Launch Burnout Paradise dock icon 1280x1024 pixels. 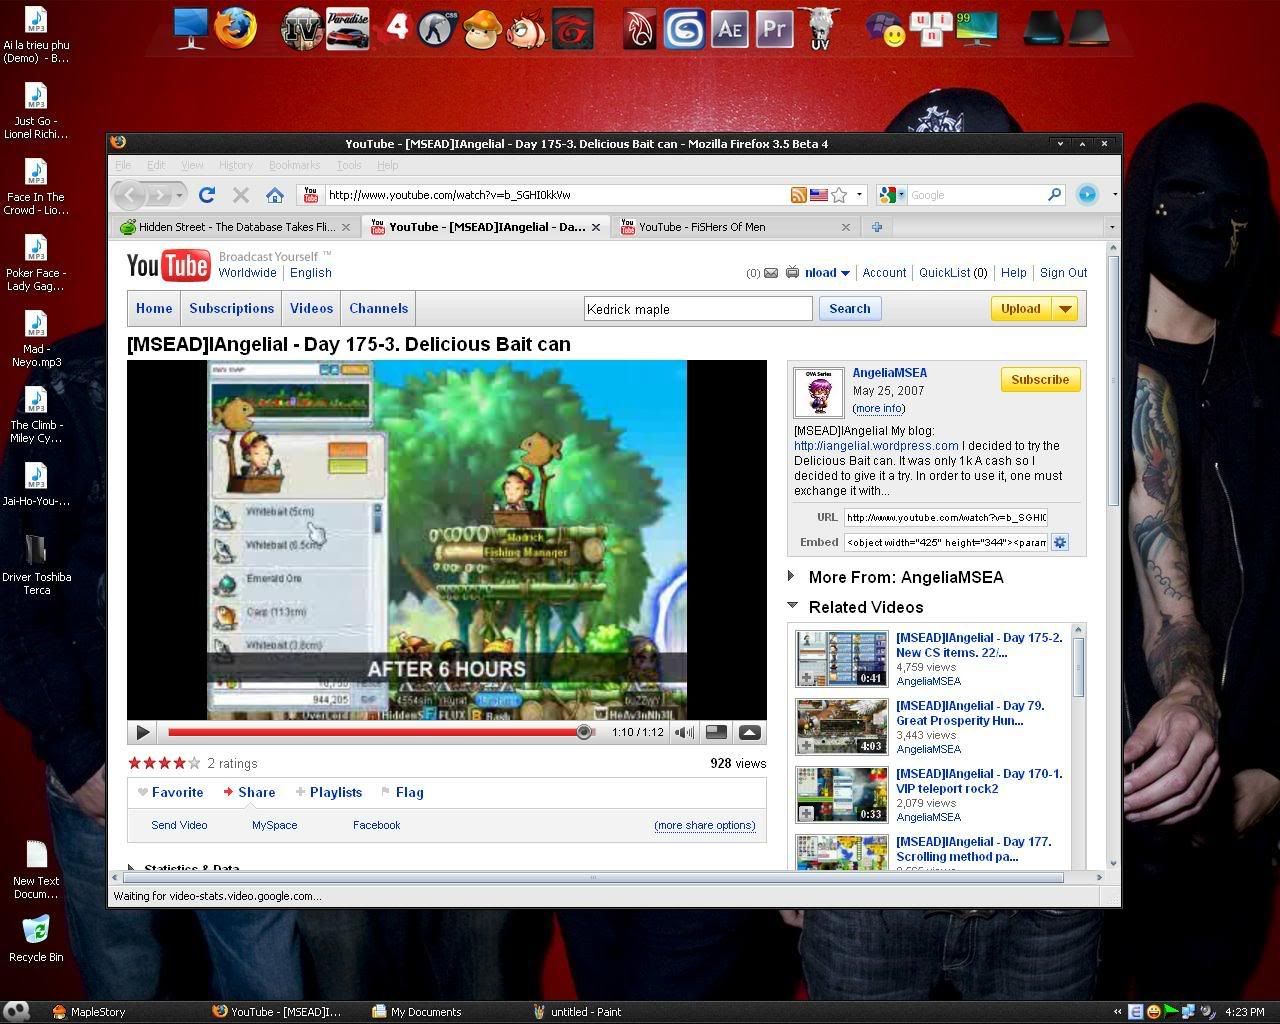tap(347, 28)
